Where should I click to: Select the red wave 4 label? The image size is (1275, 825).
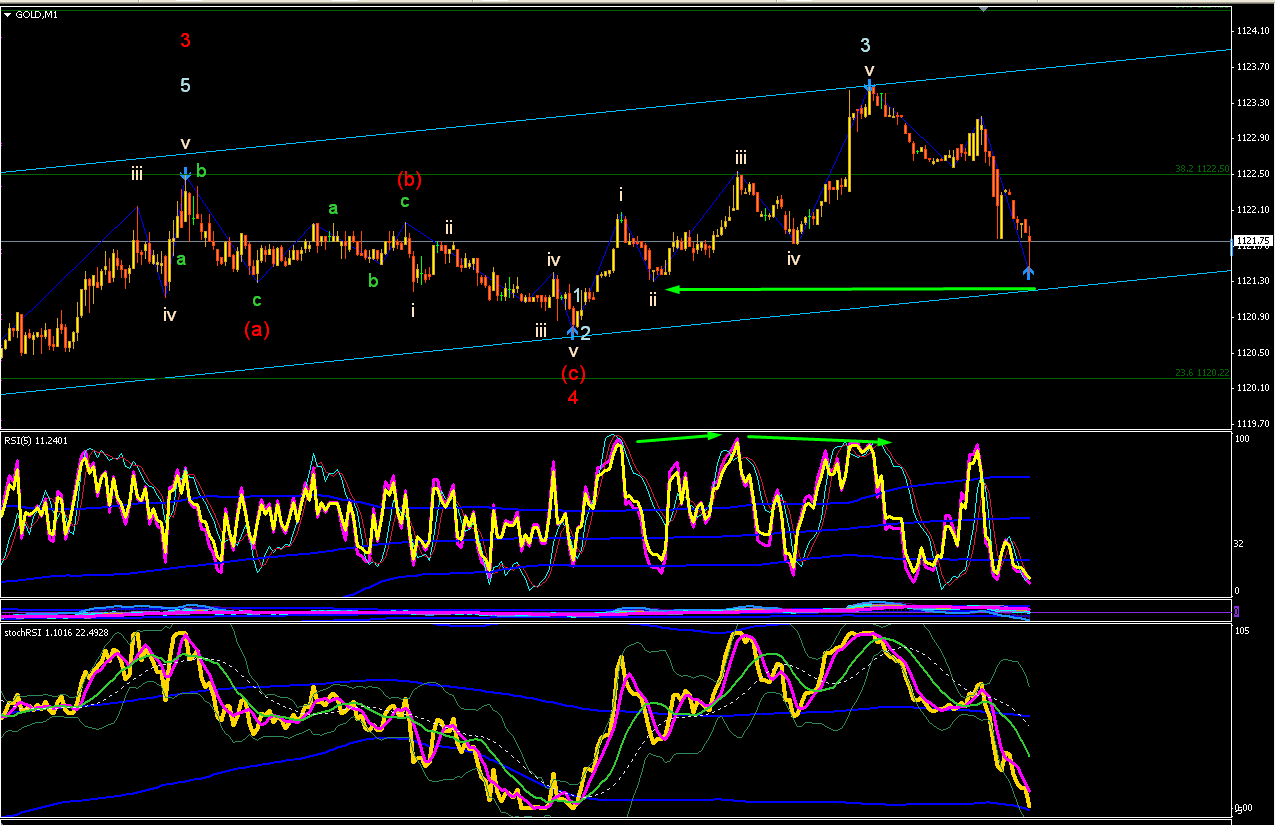573,398
